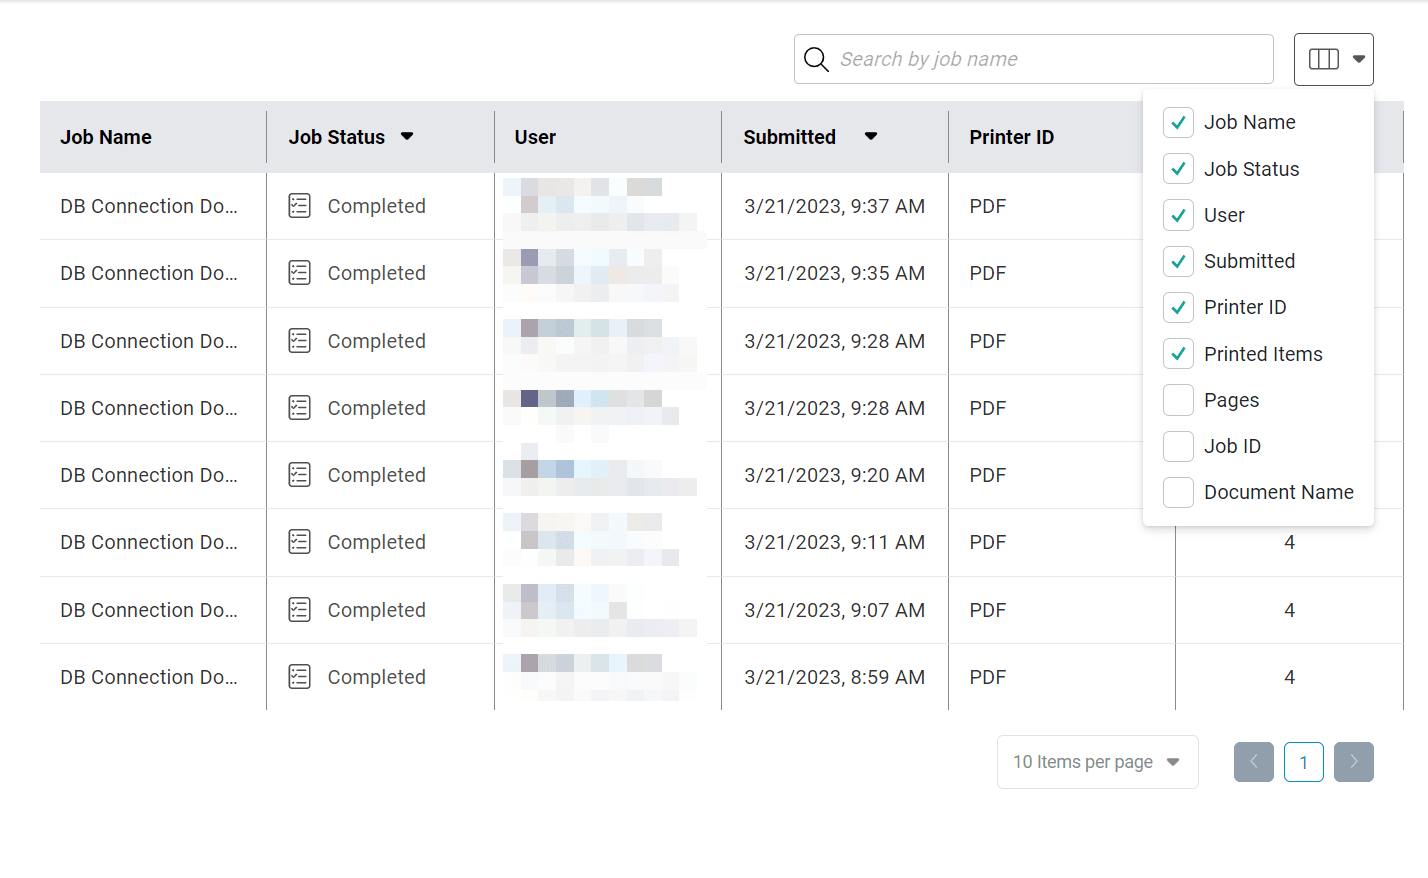1428x878 pixels.
Task: Enable the Document Name column
Action: coord(1178,492)
